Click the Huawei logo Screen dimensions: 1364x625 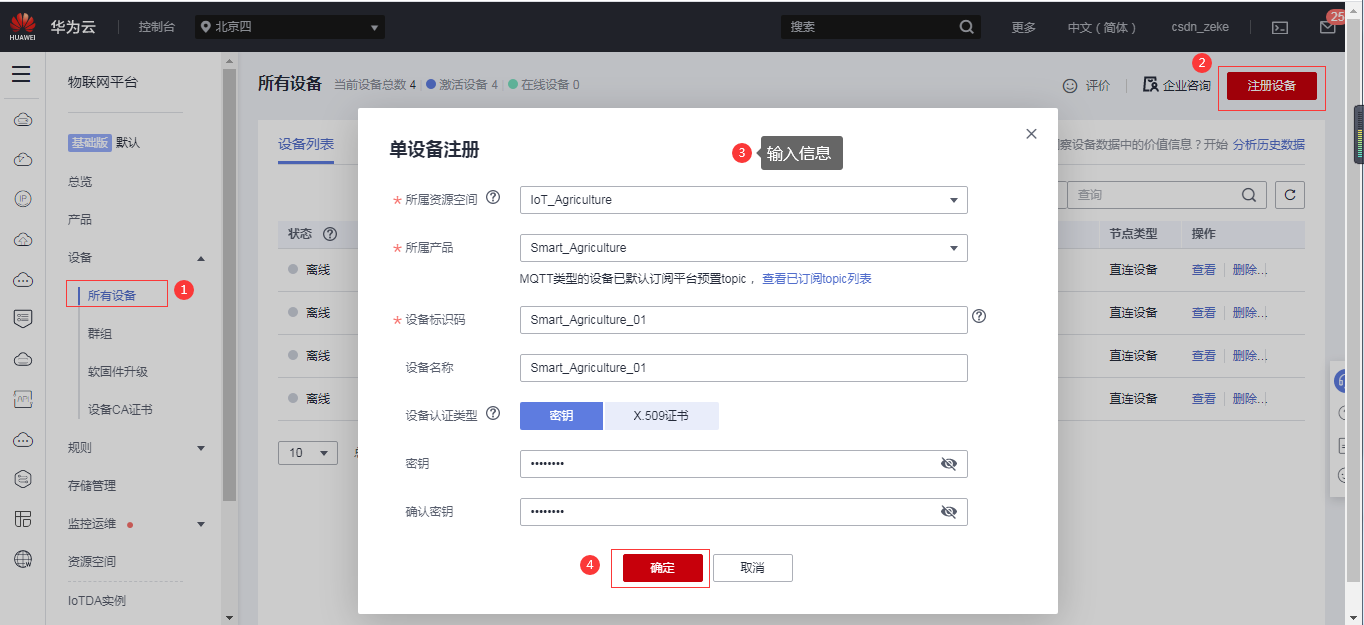pyautogui.click(x=22, y=26)
